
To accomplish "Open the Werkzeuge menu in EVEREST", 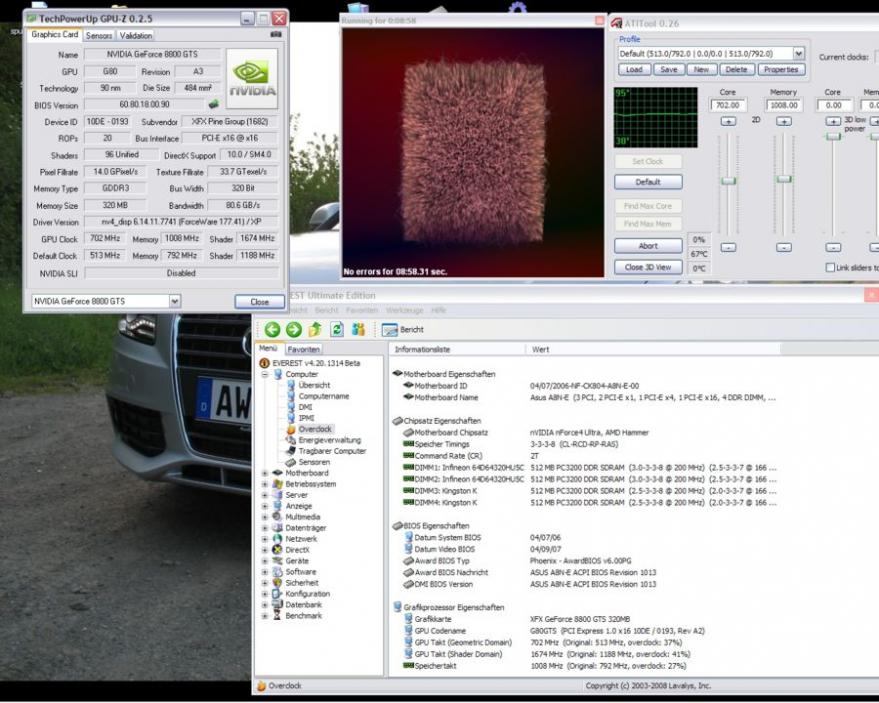I will tap(405, 310).
